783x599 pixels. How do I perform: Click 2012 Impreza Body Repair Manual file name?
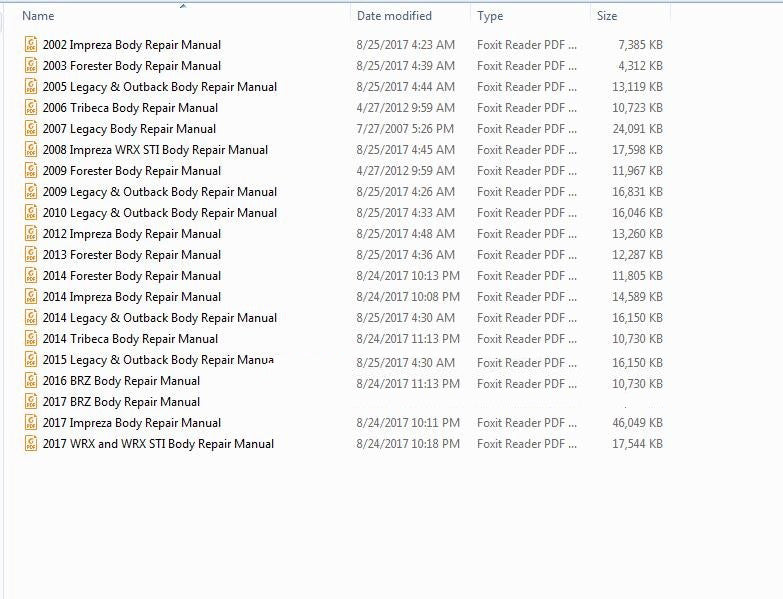click(131, 234)
